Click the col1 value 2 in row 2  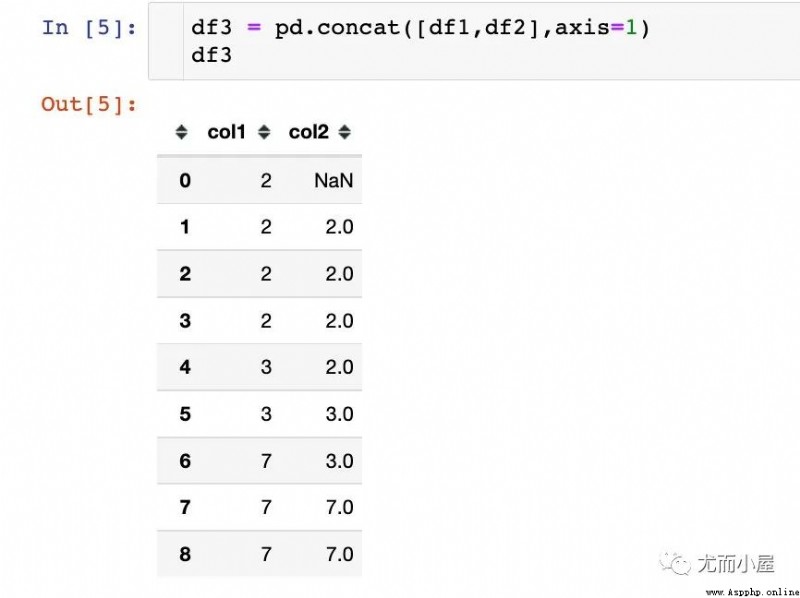tap(266, 273)
